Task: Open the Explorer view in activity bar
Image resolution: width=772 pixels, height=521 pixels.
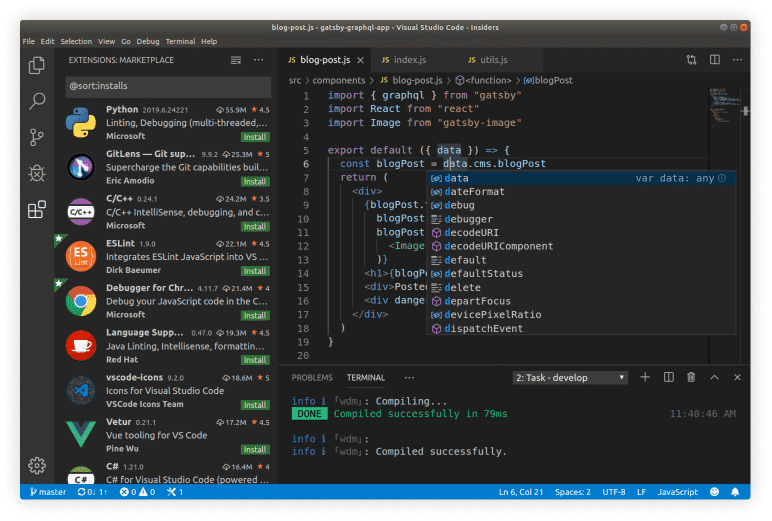Action: (36, 65)
